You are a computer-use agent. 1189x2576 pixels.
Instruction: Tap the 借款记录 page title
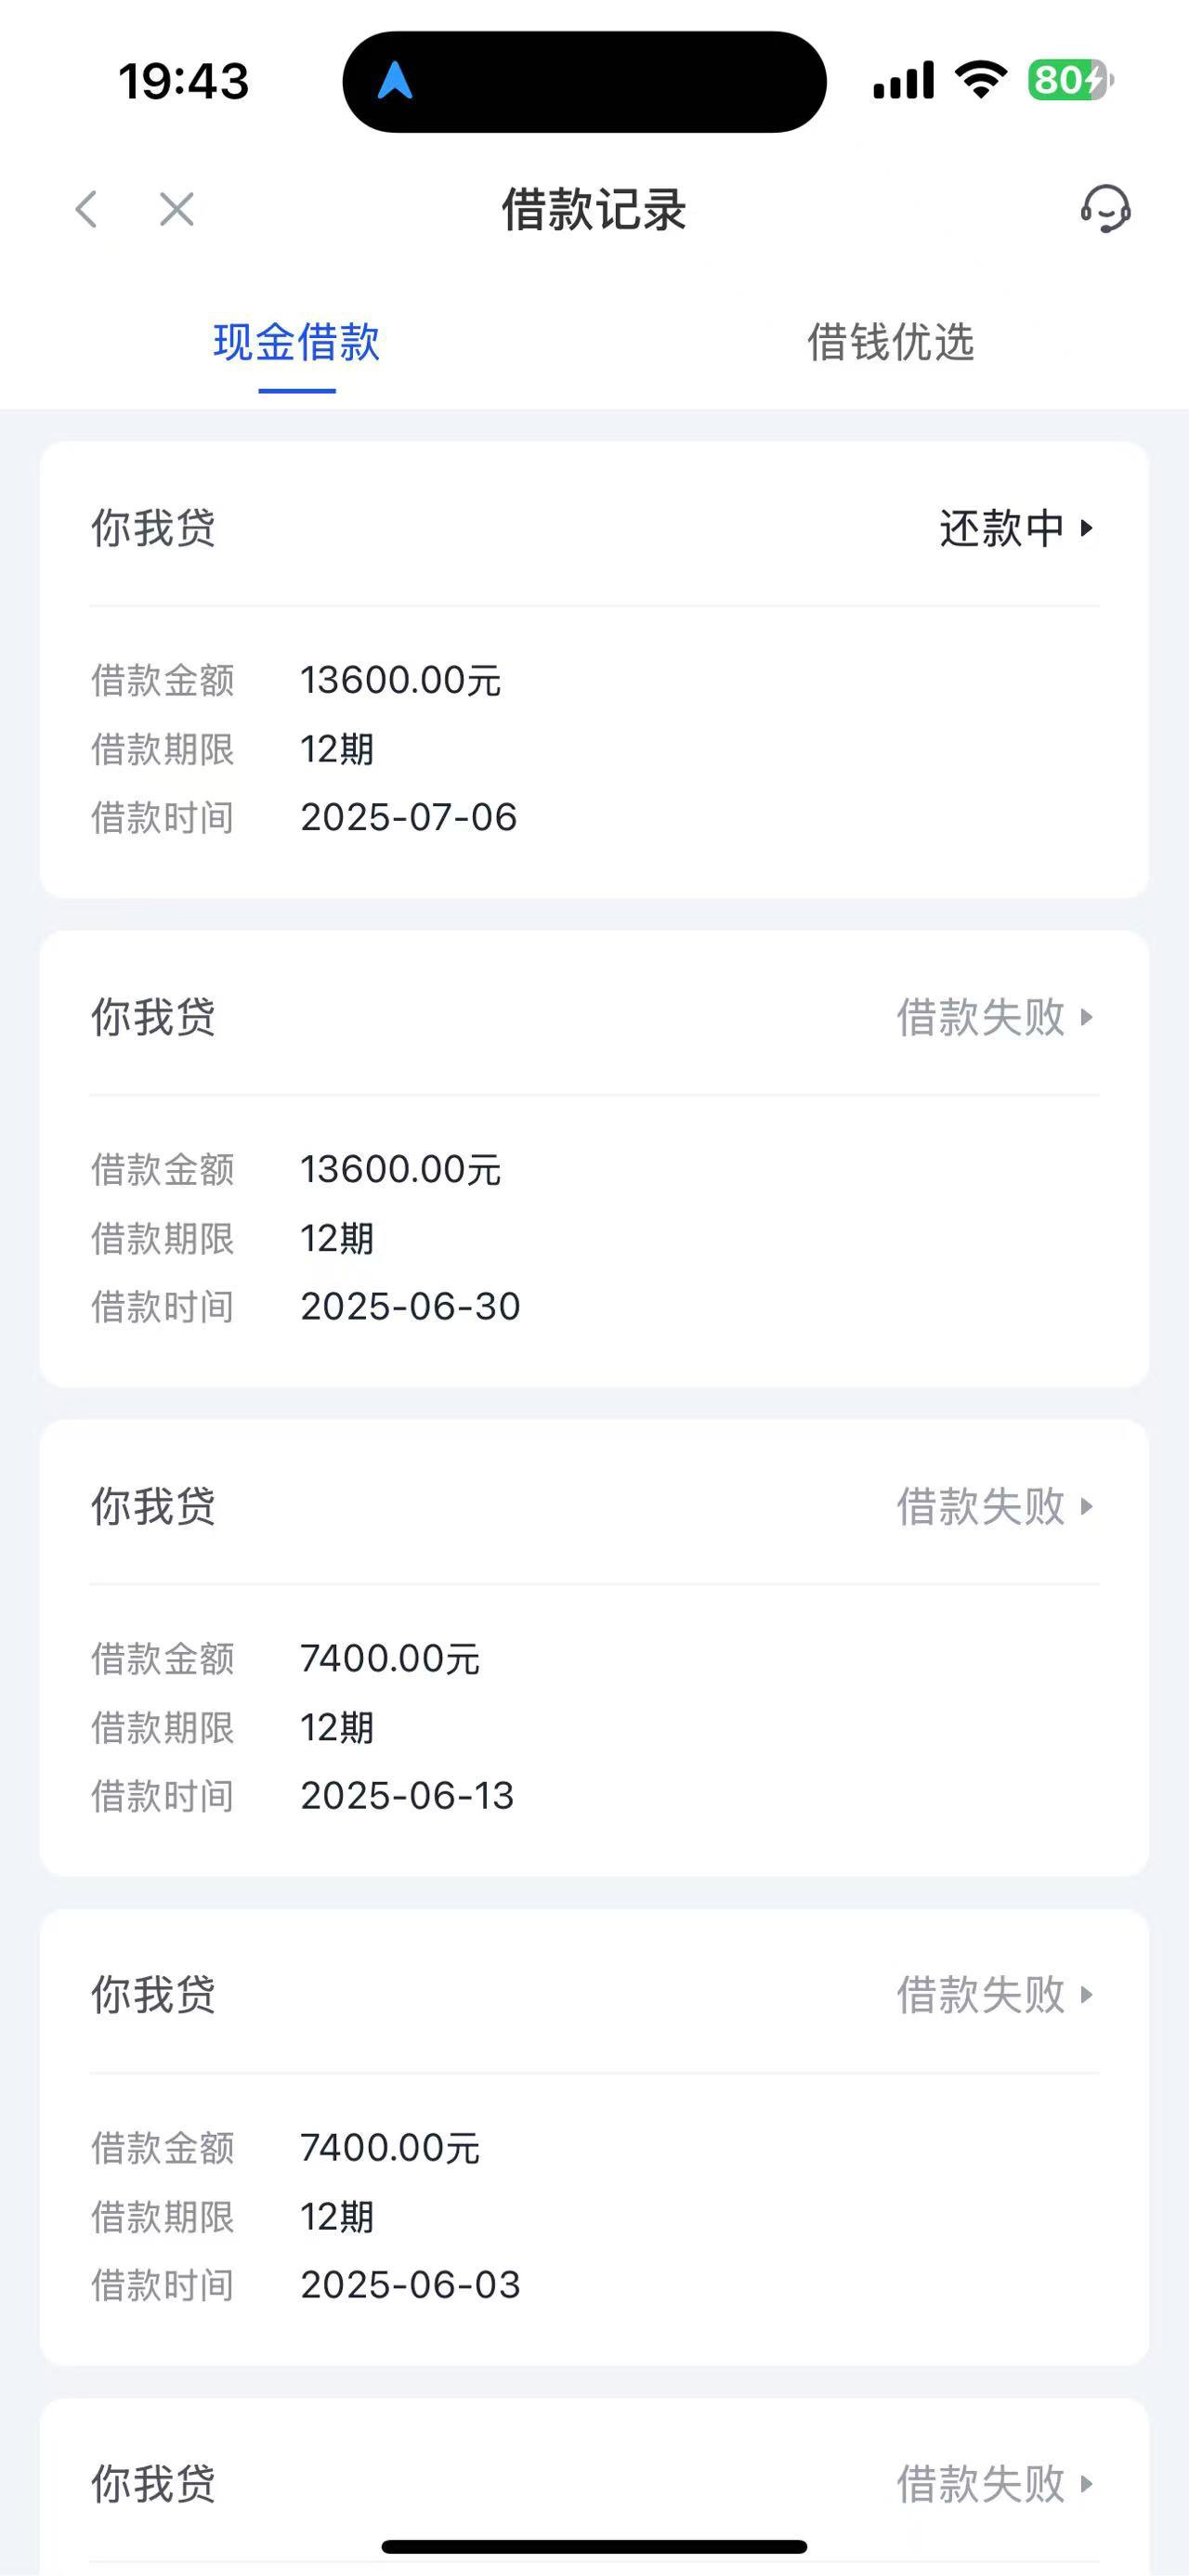[x=594, y=210]
